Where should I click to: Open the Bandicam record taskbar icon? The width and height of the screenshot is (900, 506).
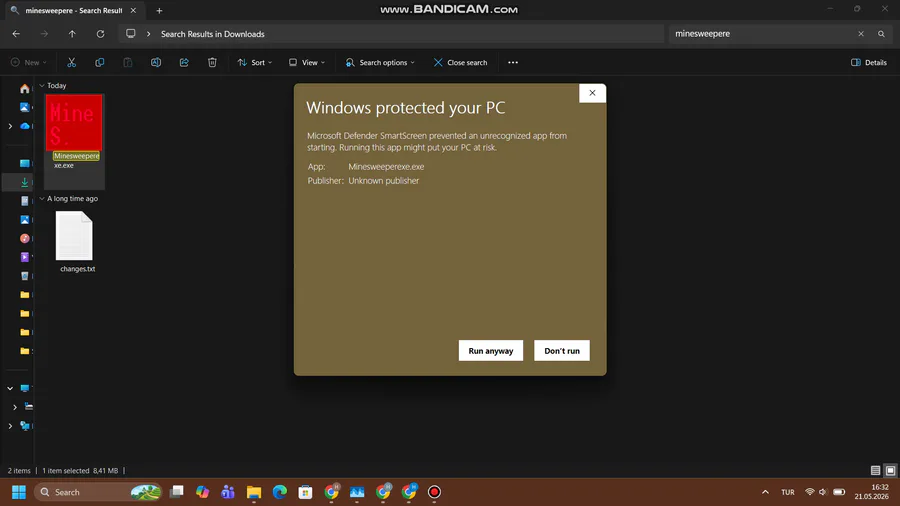[x=435, y=492]
